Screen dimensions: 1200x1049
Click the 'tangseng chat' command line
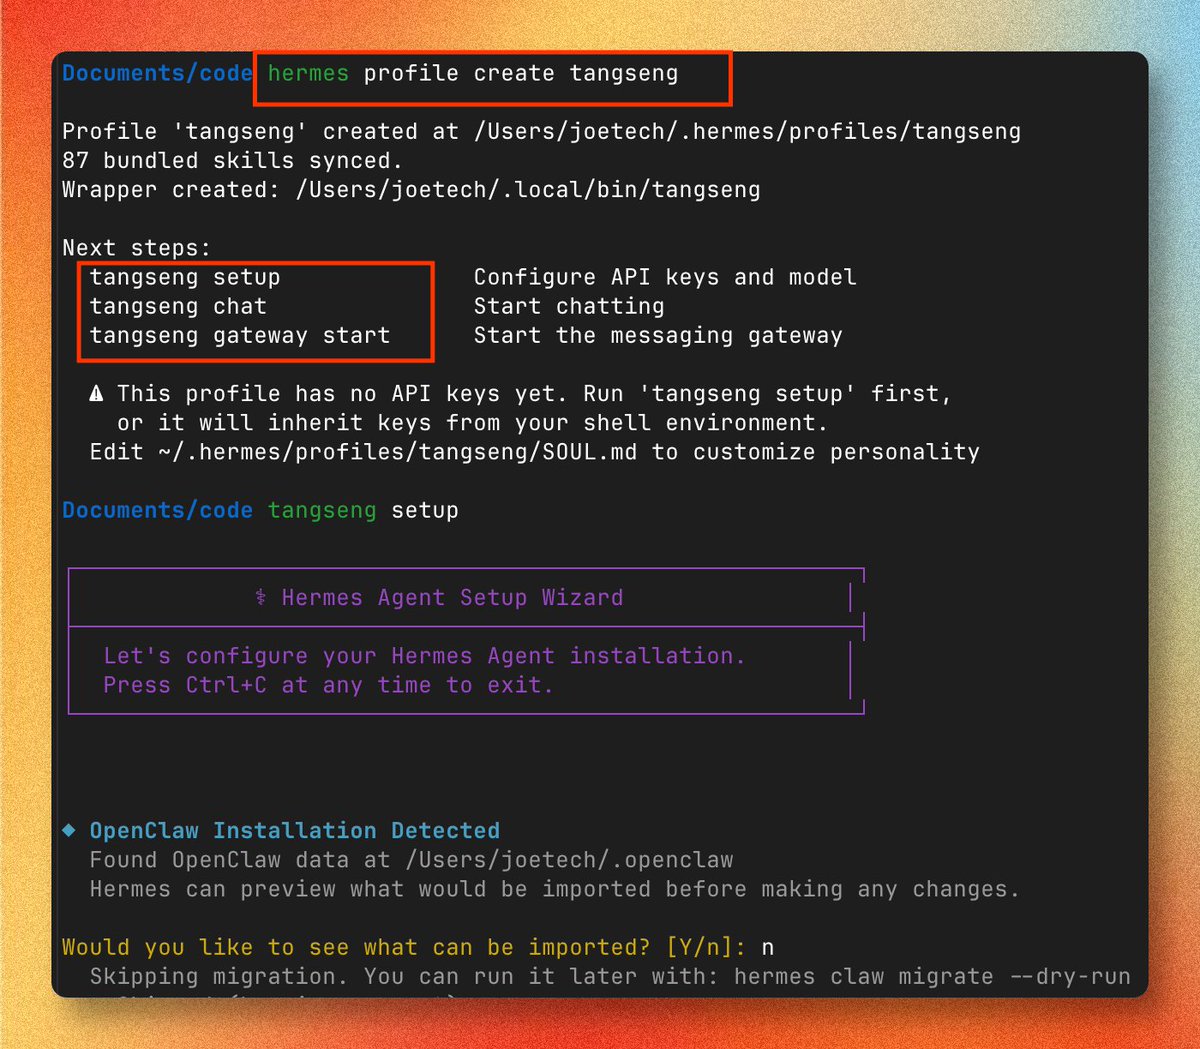(178, 307)
